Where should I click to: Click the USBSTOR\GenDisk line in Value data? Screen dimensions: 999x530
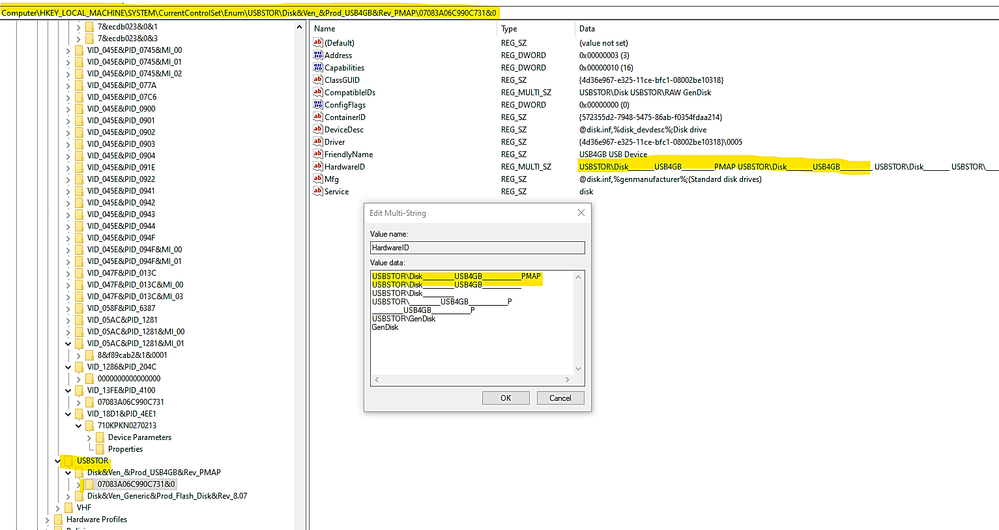(404, 319)
